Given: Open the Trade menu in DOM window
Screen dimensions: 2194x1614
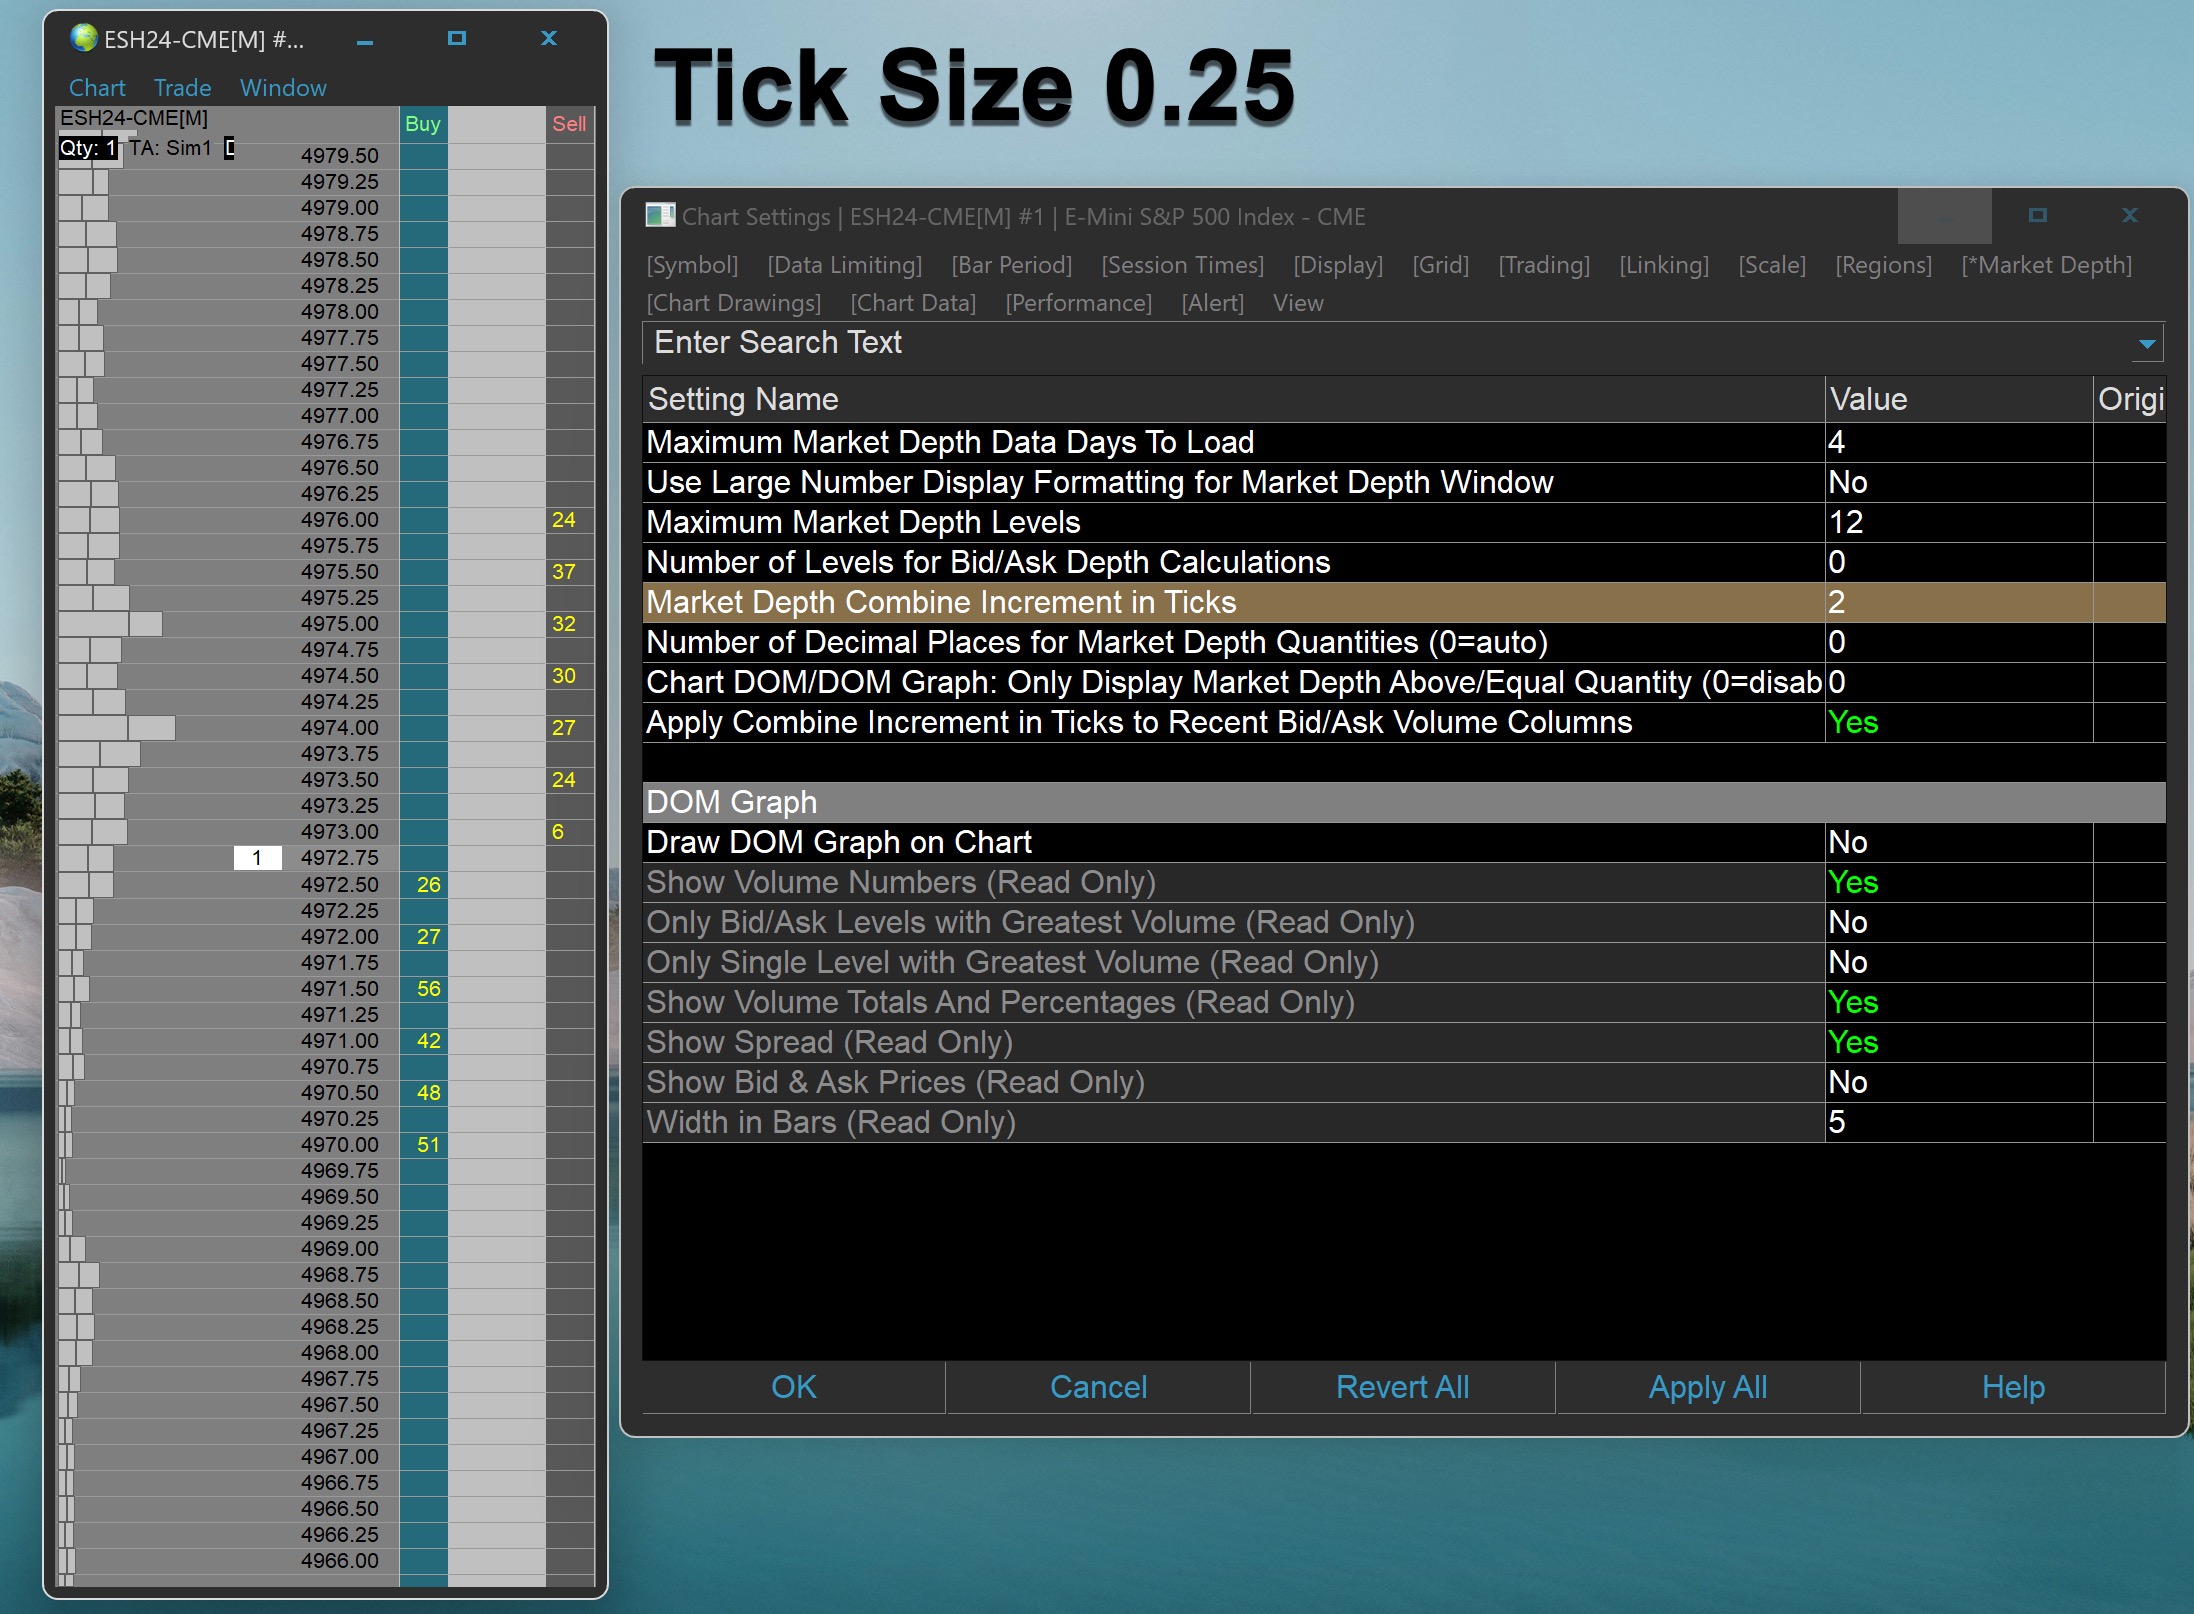Looking at the screenshot, I should pyautogui.click(x=182, y=88).
